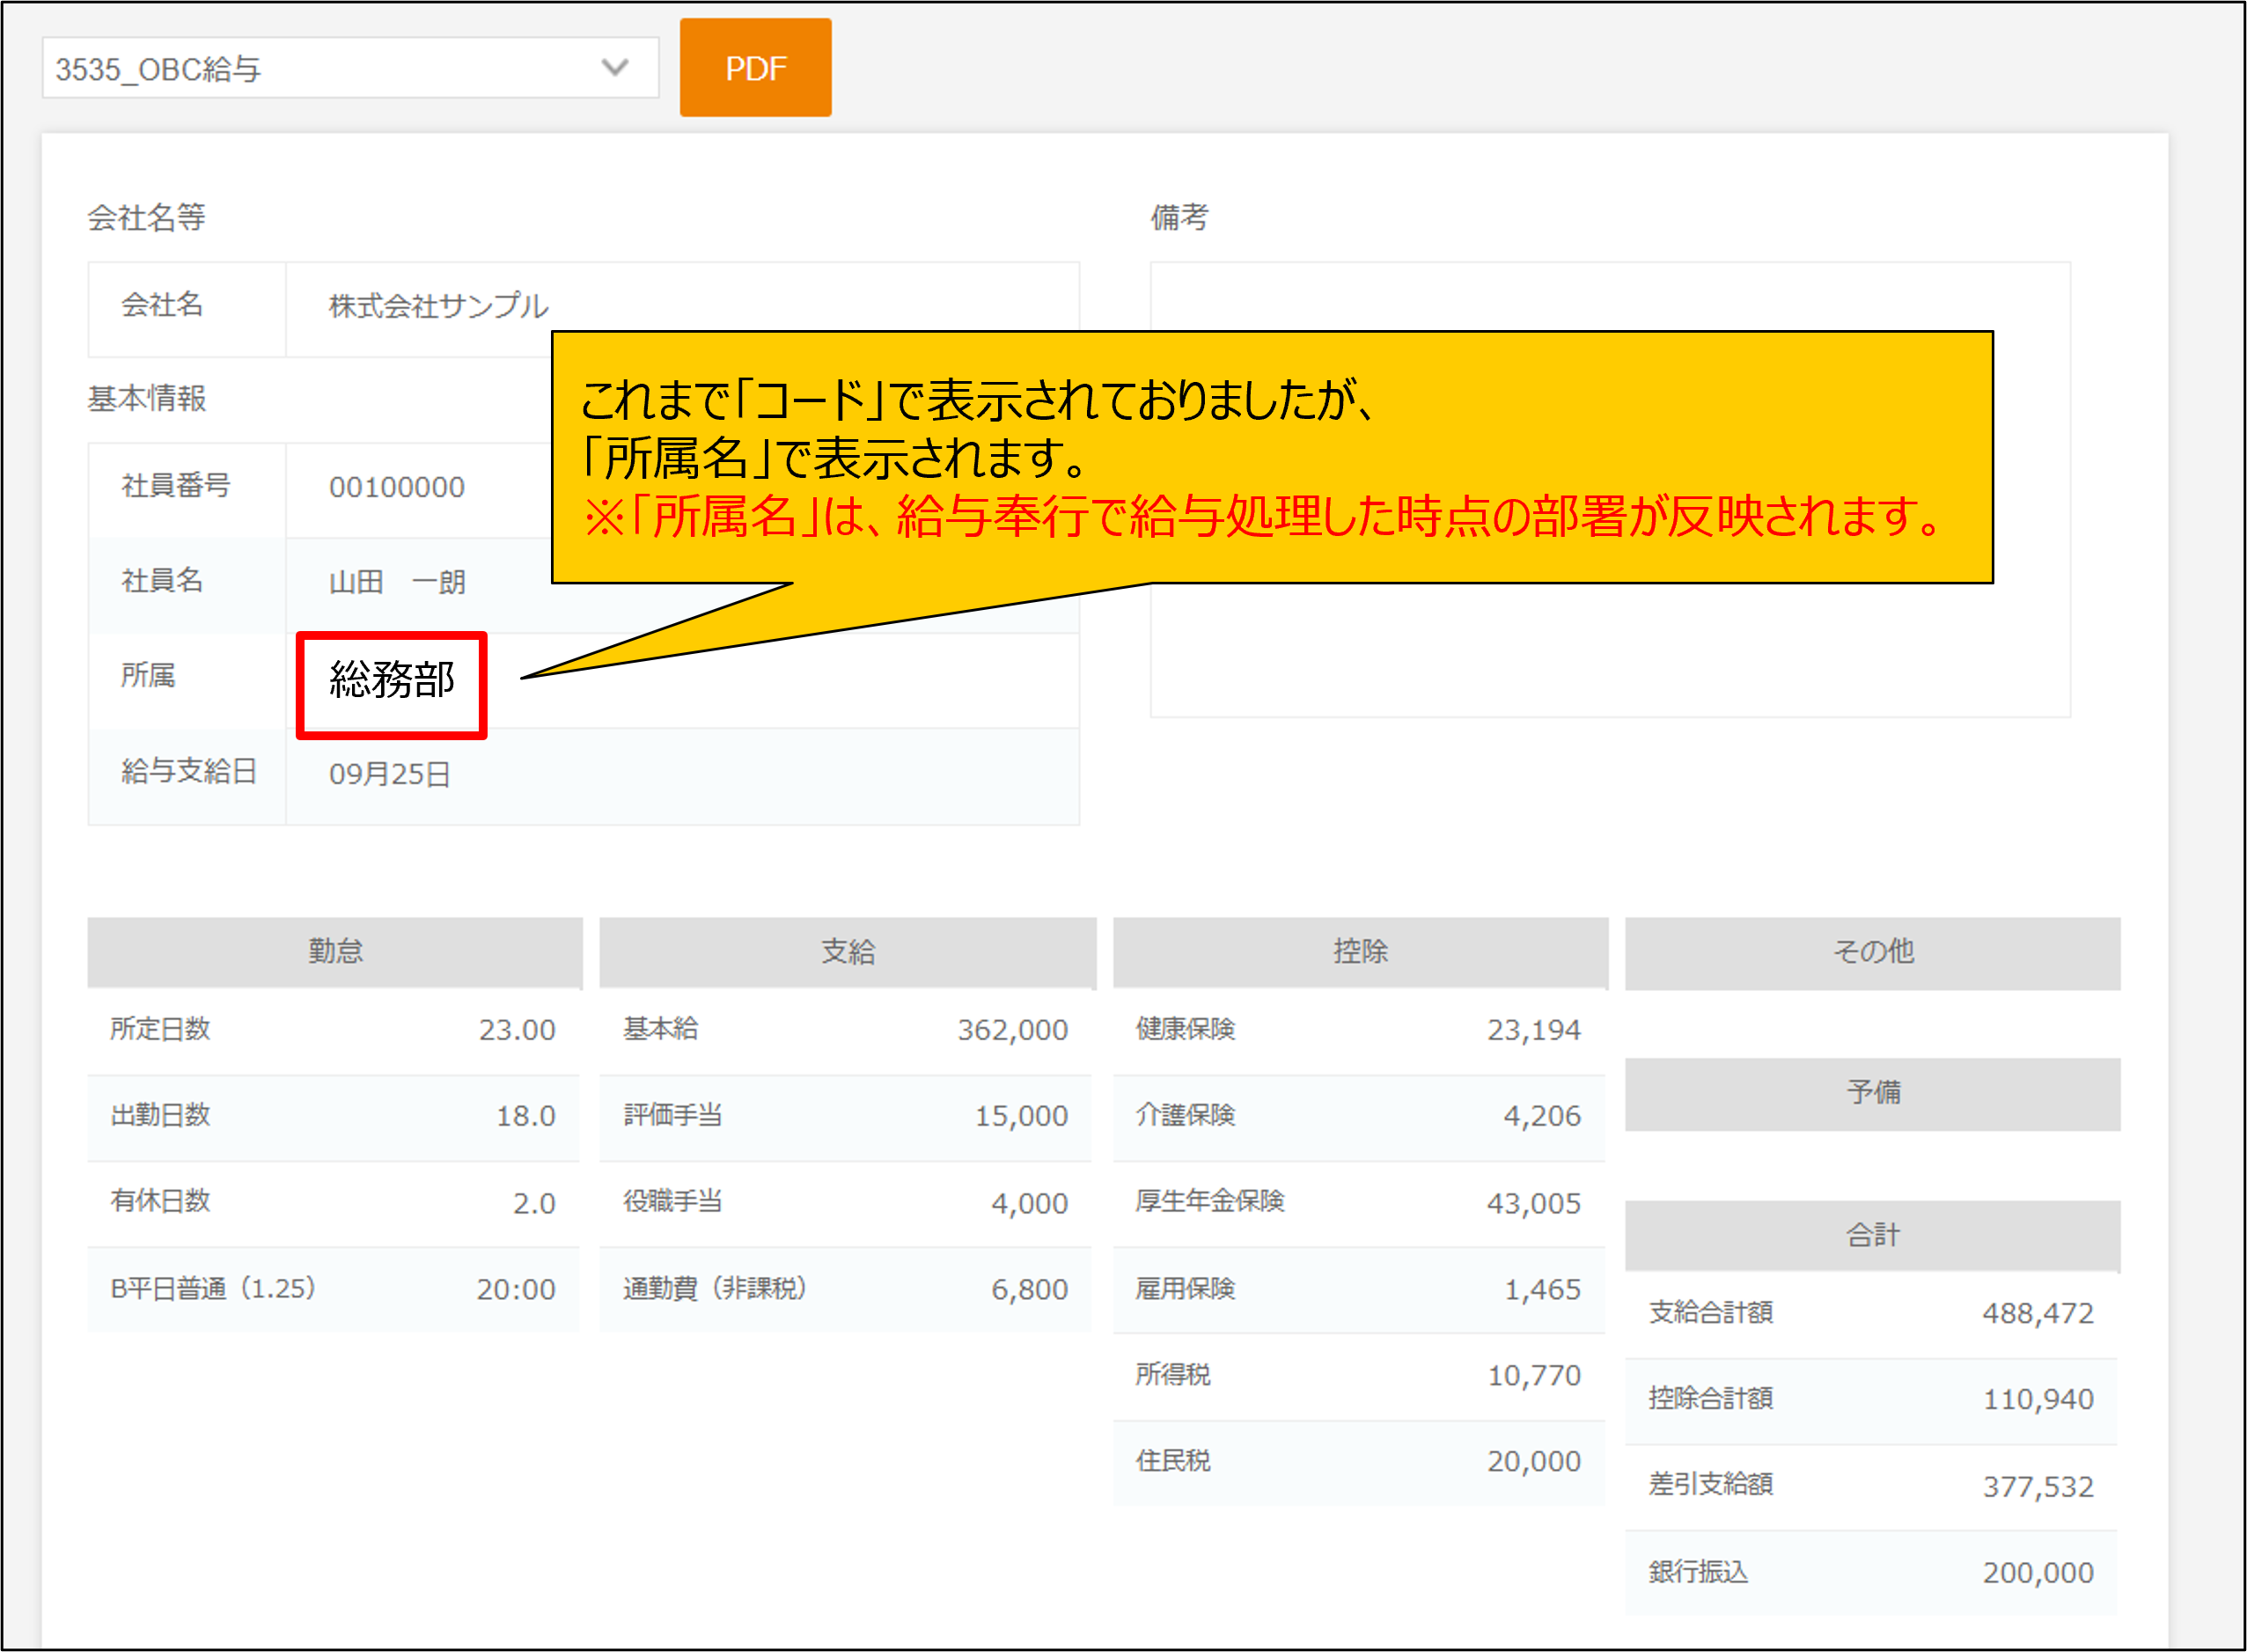Click the 控除 section header
Screen dimensions: 2247x1652
1359,951
